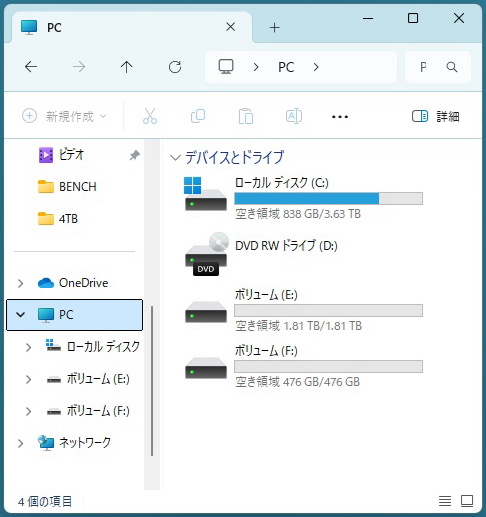
Task: Go back with the left arrow
Action: [31, 67]
